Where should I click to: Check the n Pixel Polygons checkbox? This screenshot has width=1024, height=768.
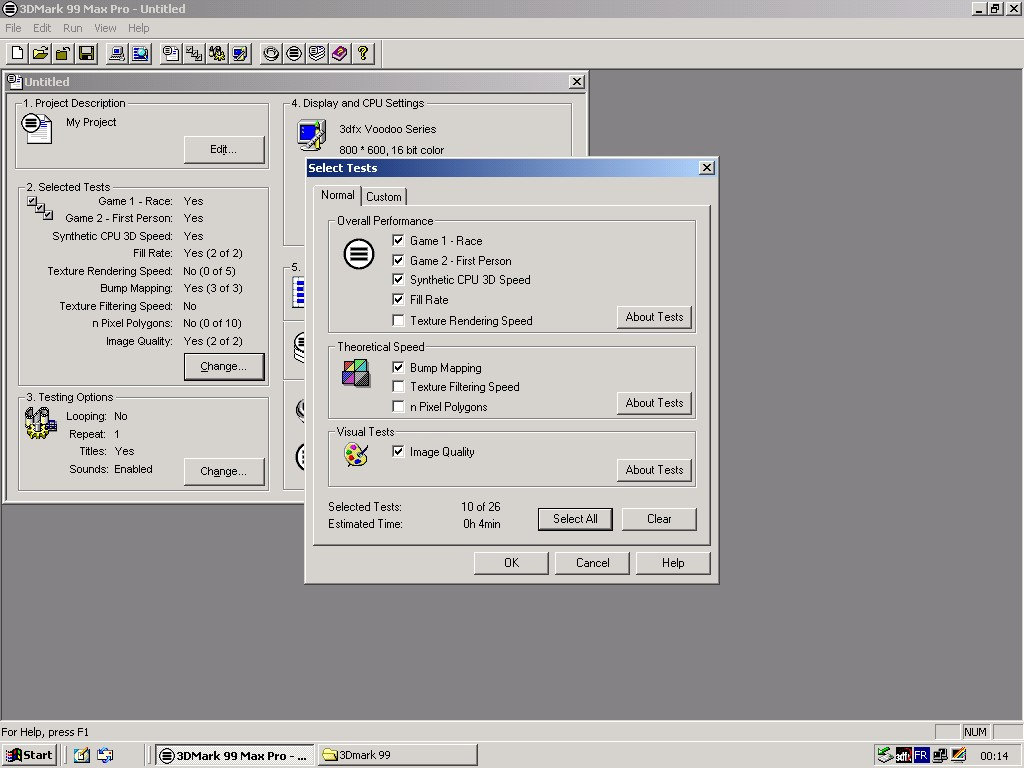(x=399, y=407)
